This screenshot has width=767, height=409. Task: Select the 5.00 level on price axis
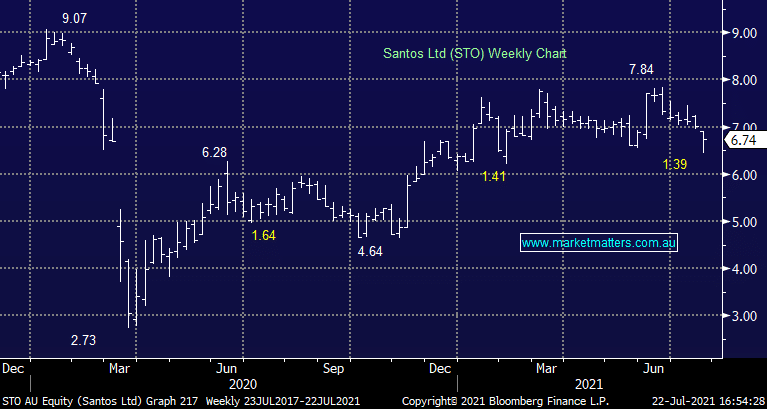point(742,222)
